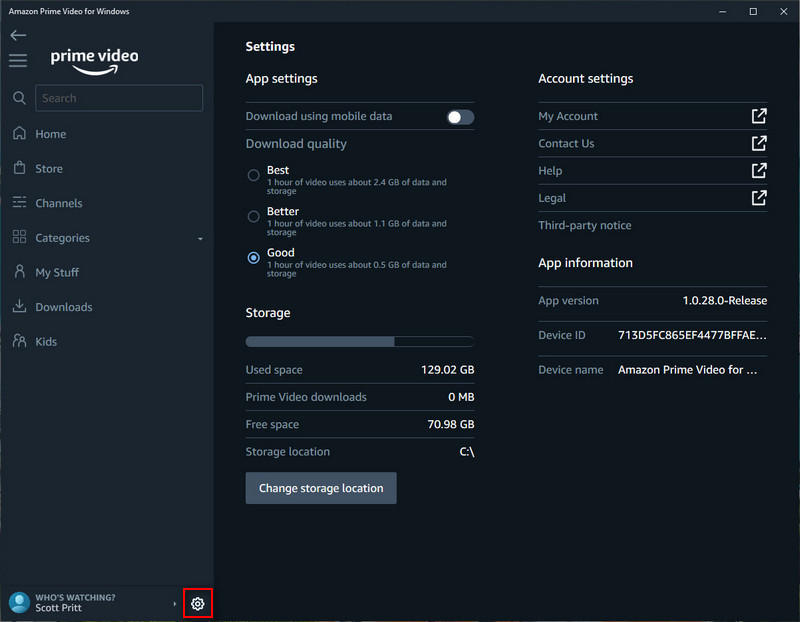Click the 0 MB Prime Video downloads value
This screenshot has height=622, width=800.
(x=461, y=397)
